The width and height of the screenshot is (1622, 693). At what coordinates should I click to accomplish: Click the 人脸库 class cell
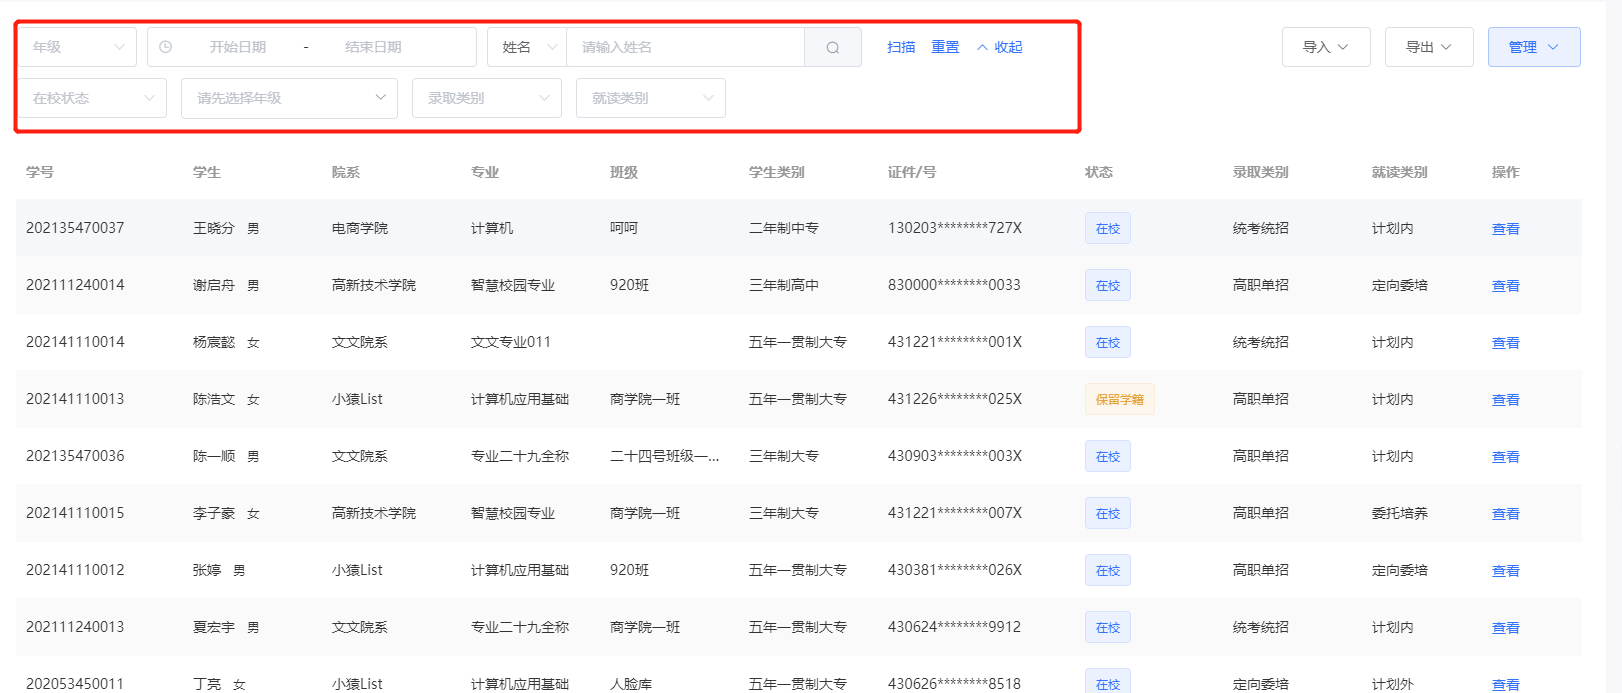pos(631,684)
